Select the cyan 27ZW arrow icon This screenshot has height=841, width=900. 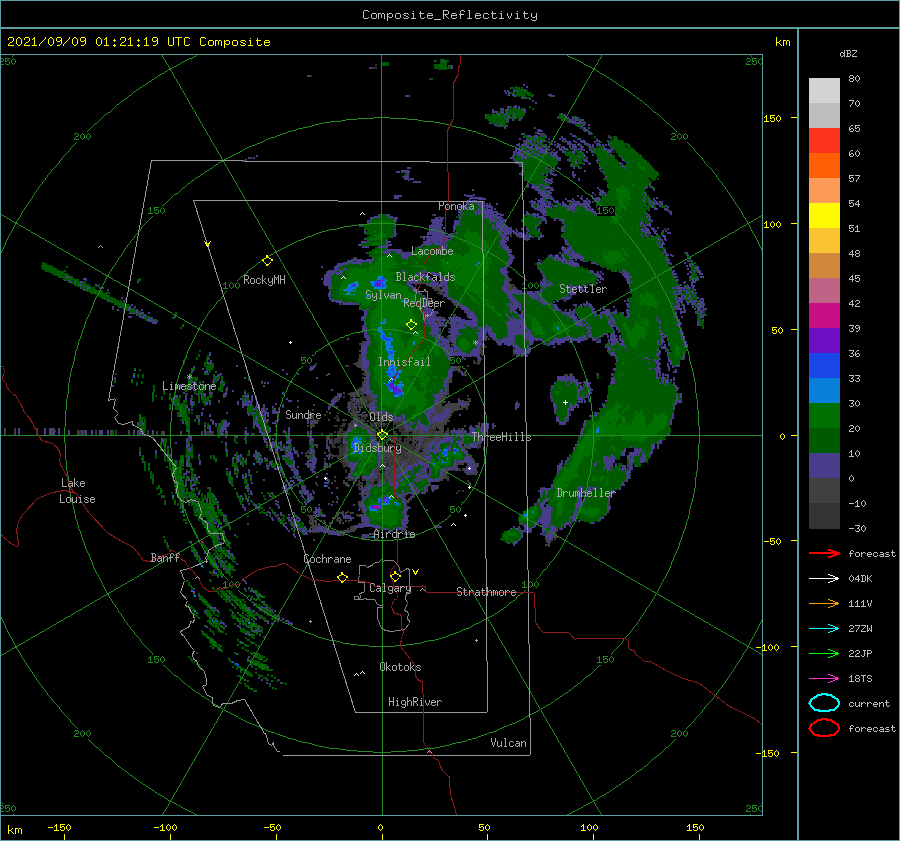[824, 629]
